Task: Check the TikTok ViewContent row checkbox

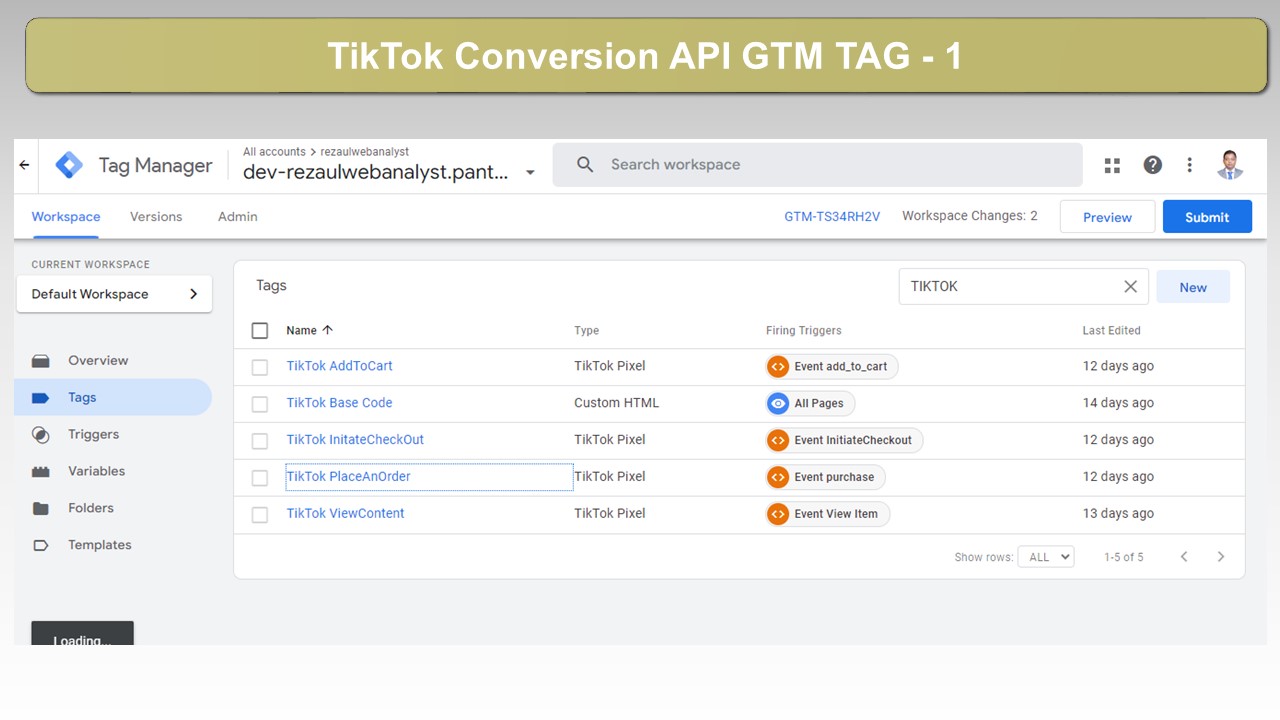Action: (260, 515)
